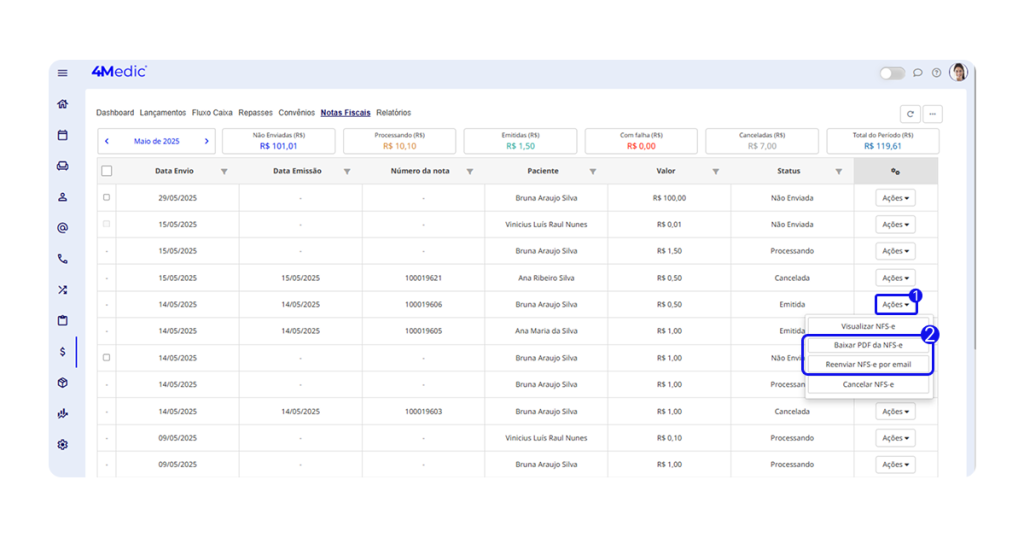Switch to the Convênios tab

tap(296, 113)
